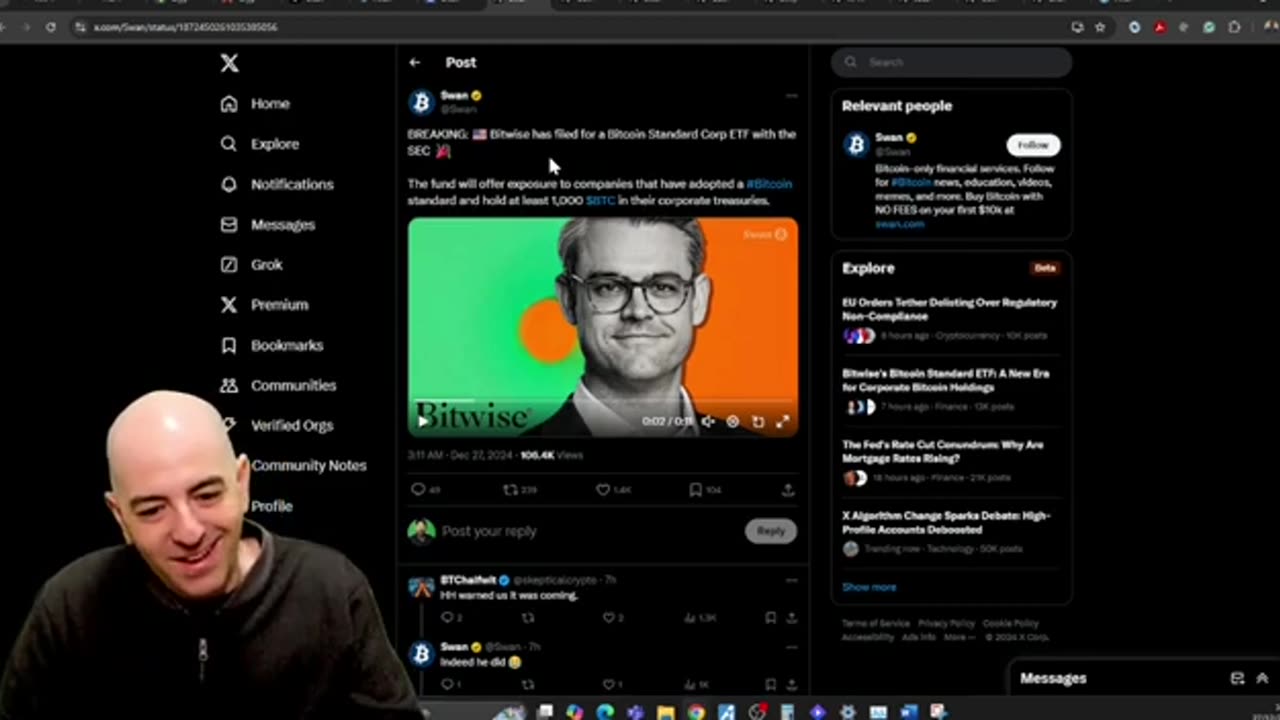The image size is (1280, 720).
Task: Click the Beta badge in Explore
Action: pyautogui.click(x=1045, y=268)
